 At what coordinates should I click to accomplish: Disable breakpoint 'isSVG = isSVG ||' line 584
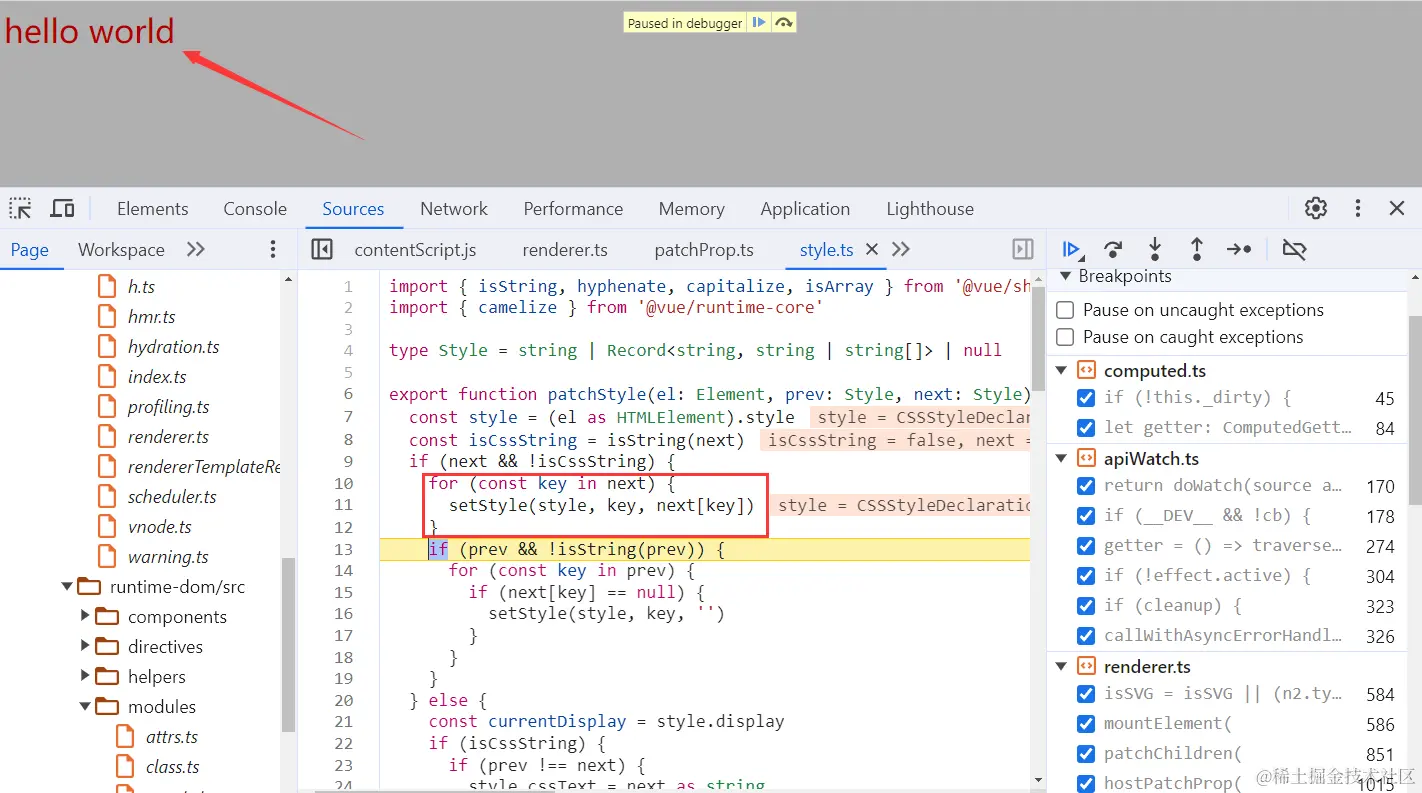[1086, 694]
